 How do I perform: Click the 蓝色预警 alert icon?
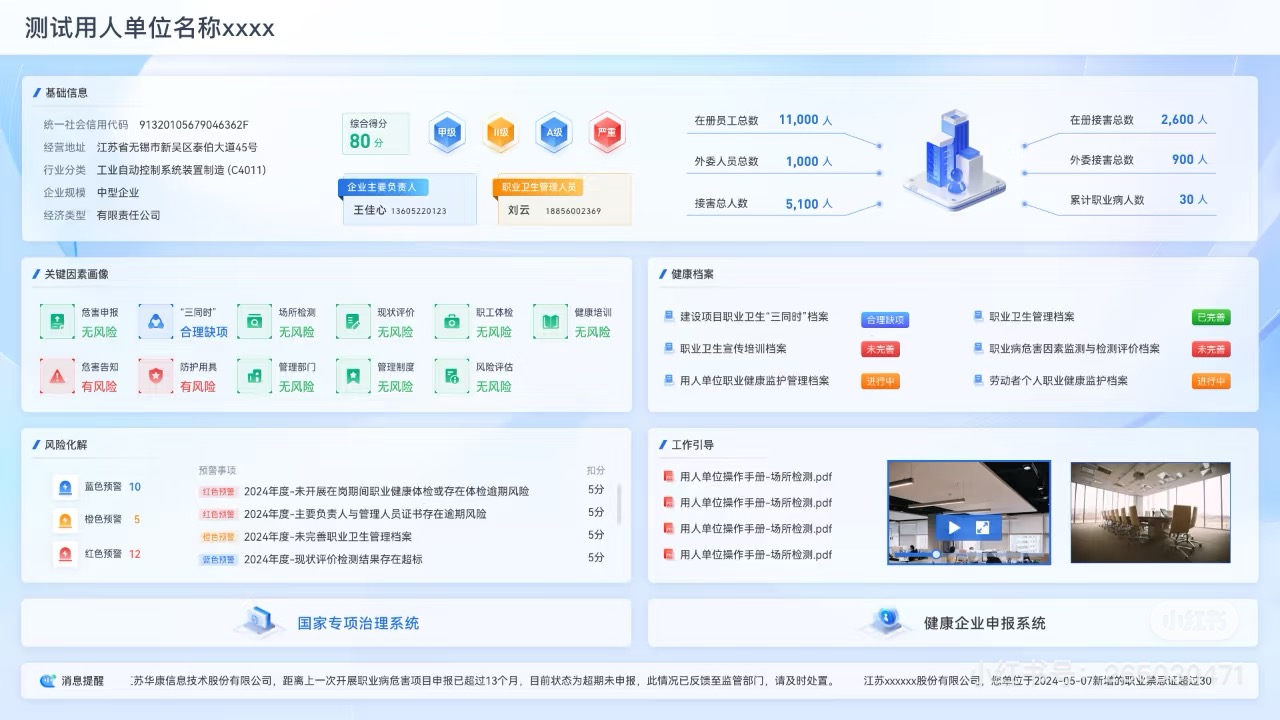point(65,487)
